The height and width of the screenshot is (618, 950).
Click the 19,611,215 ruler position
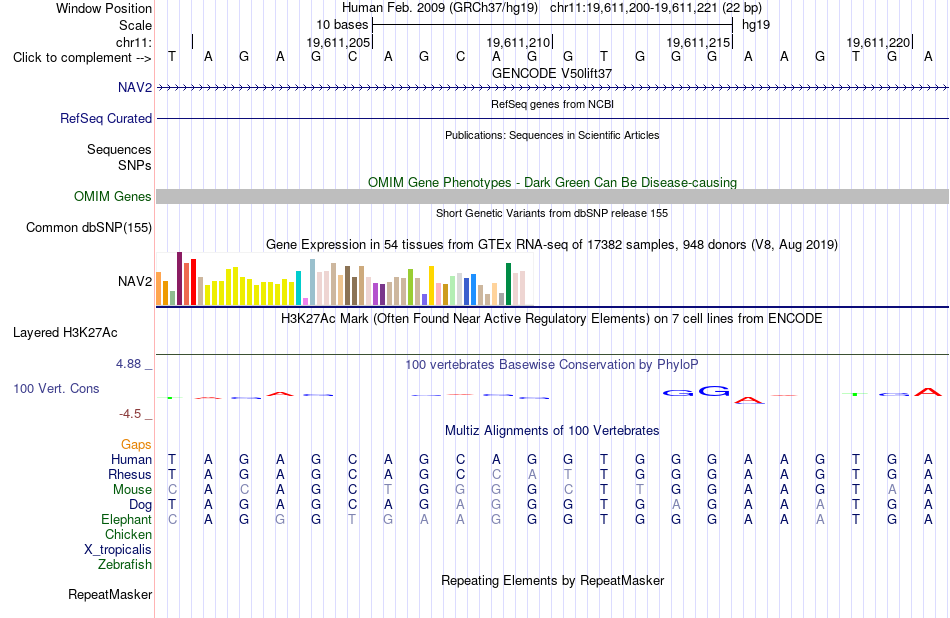698,42
